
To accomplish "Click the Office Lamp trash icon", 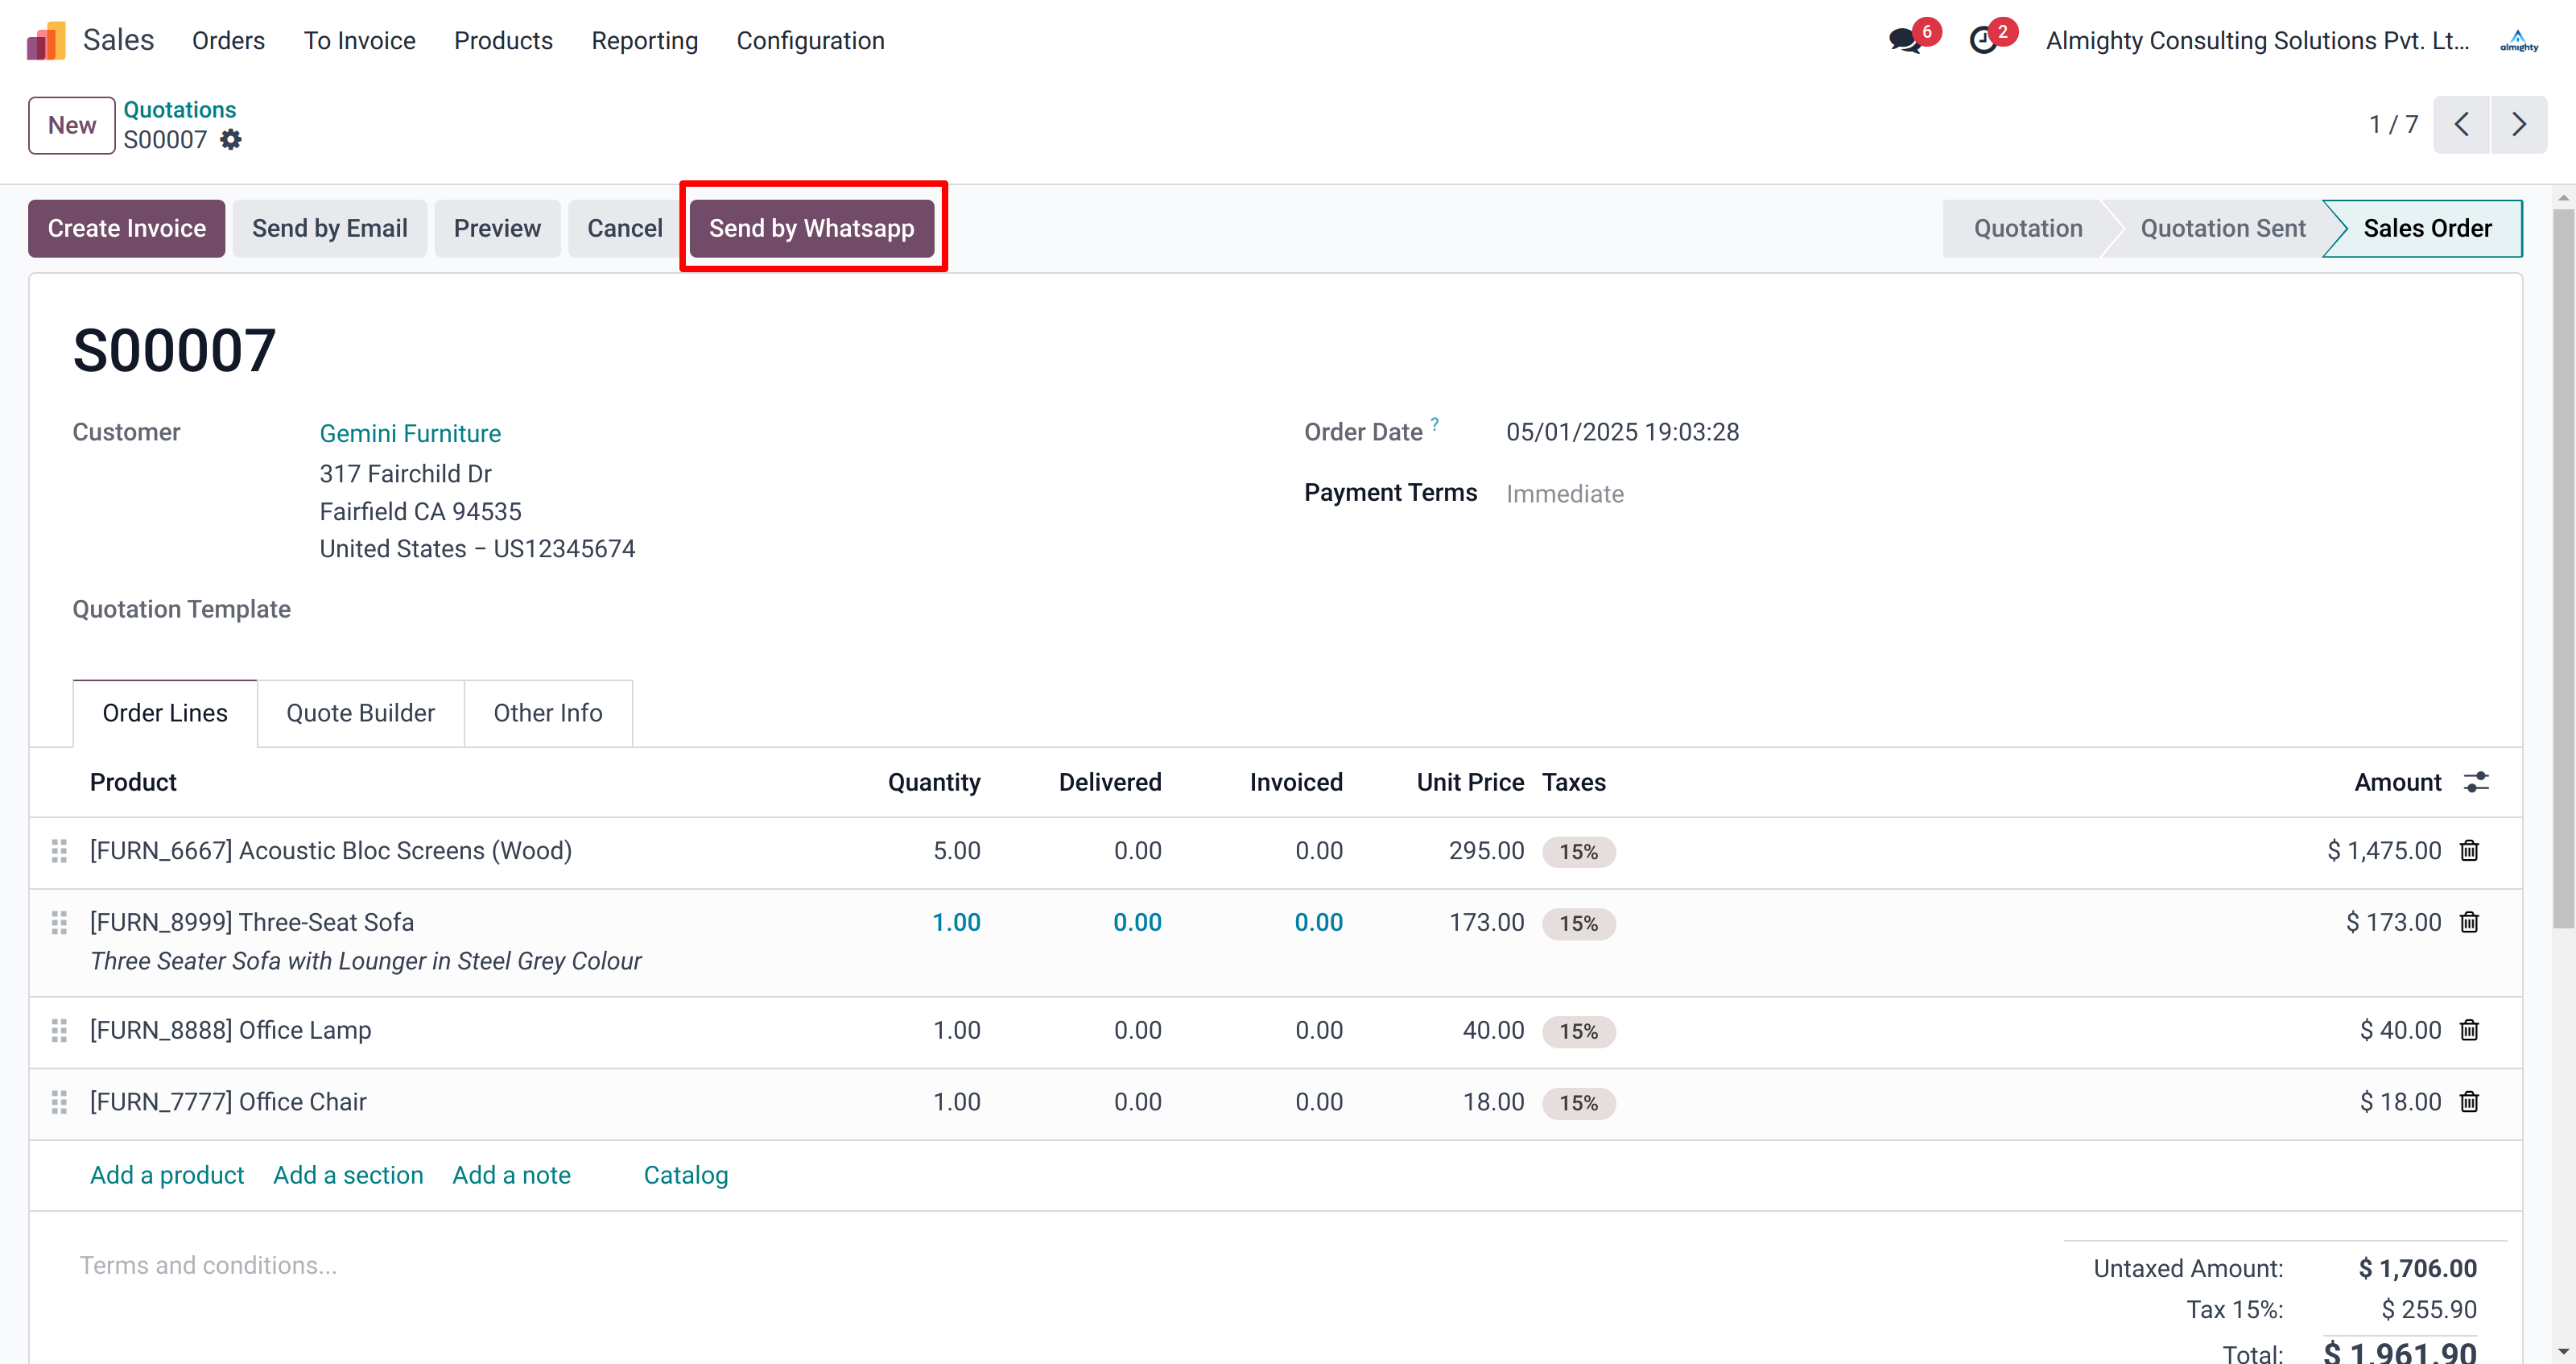I will 2469,1030.
